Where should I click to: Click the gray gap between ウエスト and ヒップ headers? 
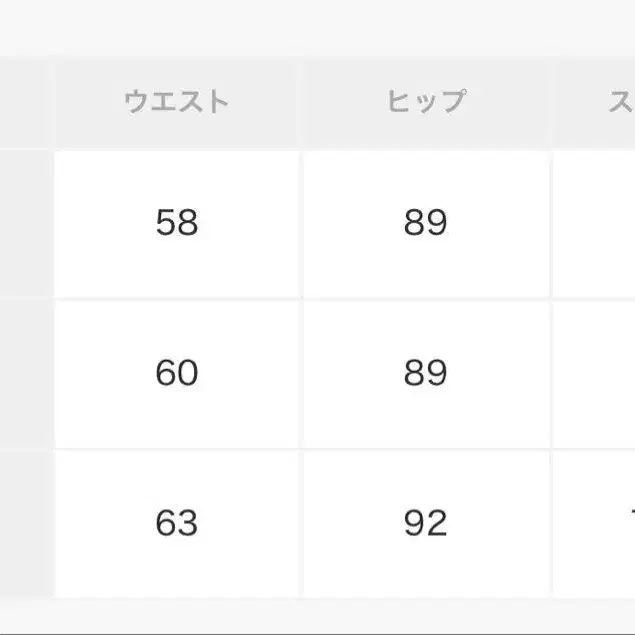coord(300,101)
